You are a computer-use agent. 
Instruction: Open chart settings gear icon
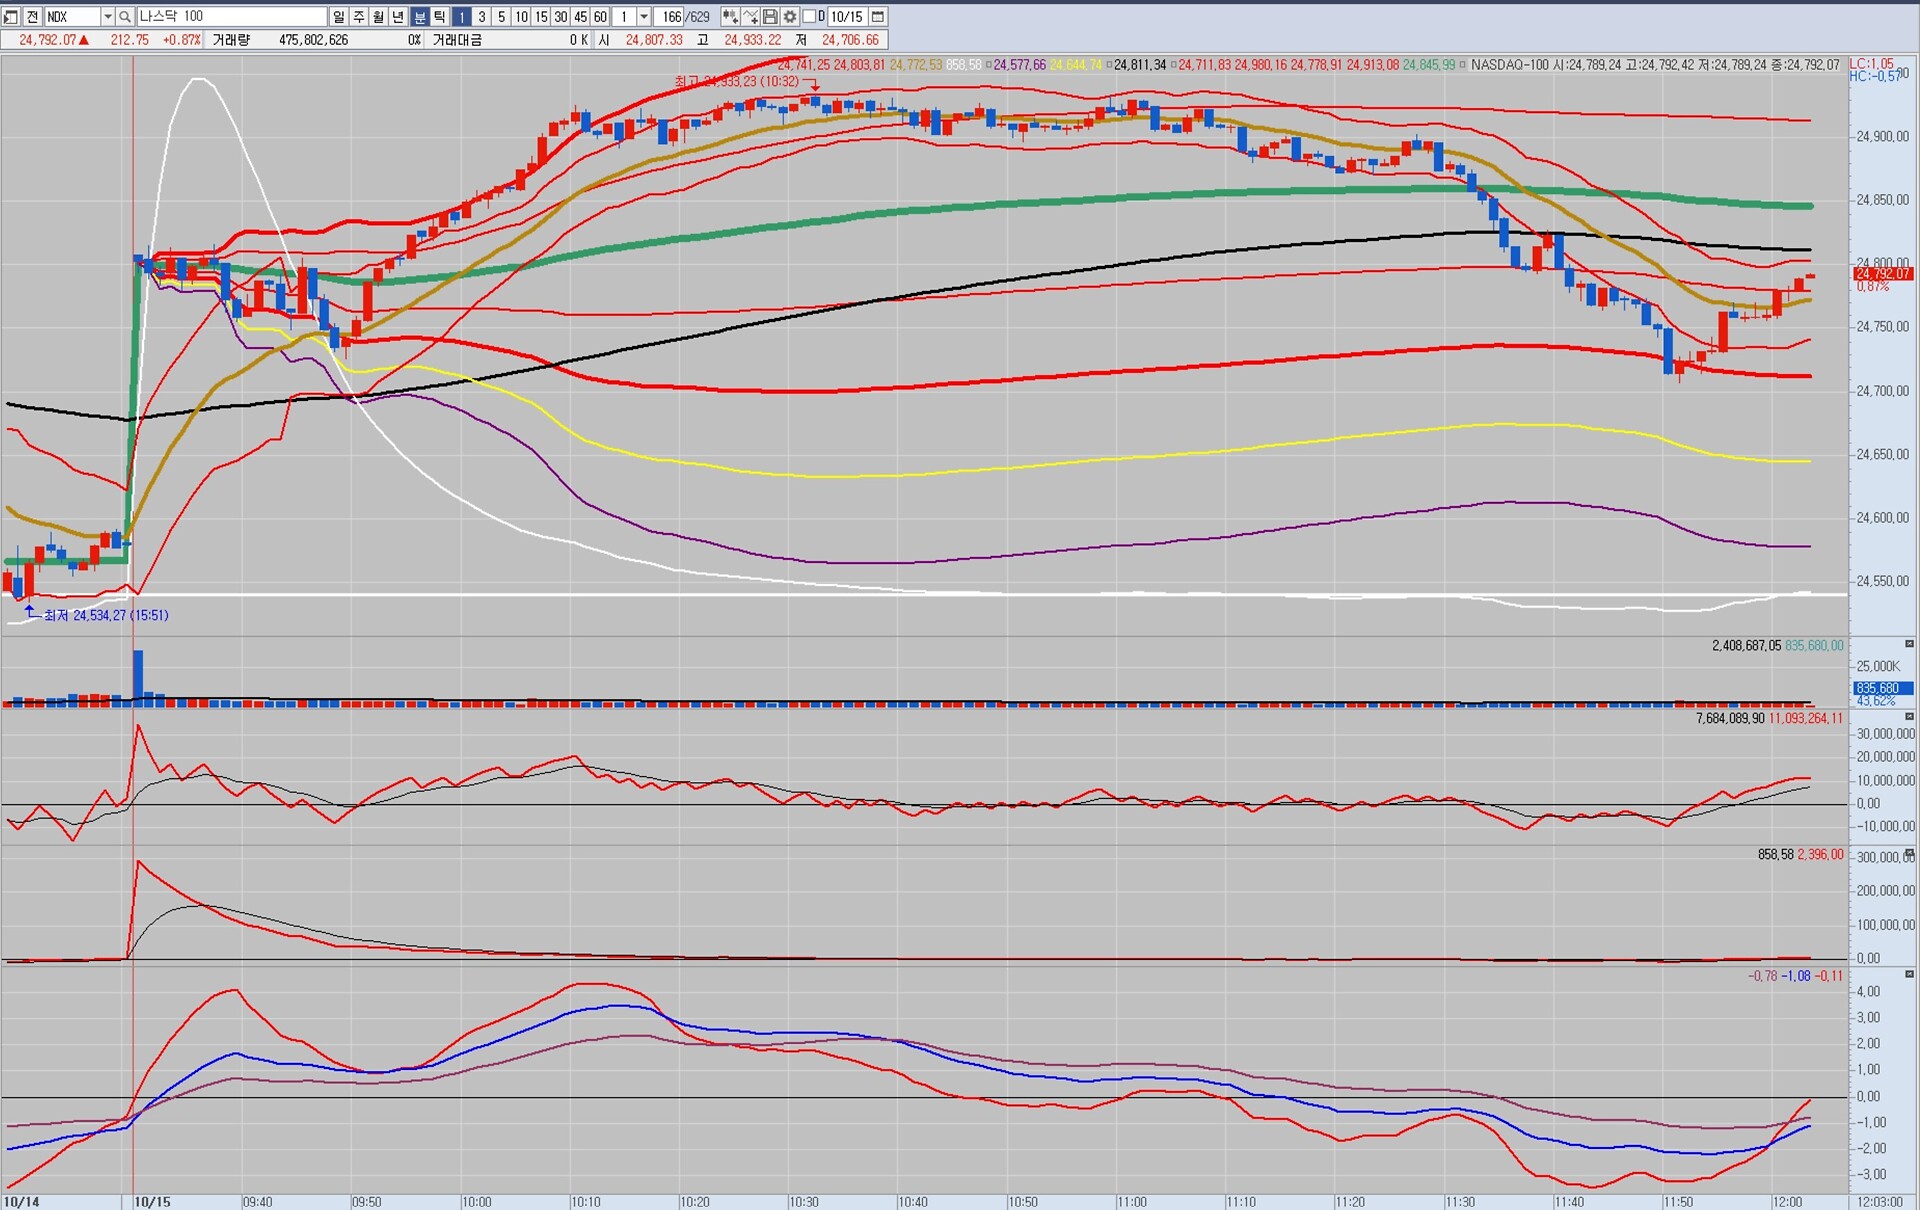790,17
